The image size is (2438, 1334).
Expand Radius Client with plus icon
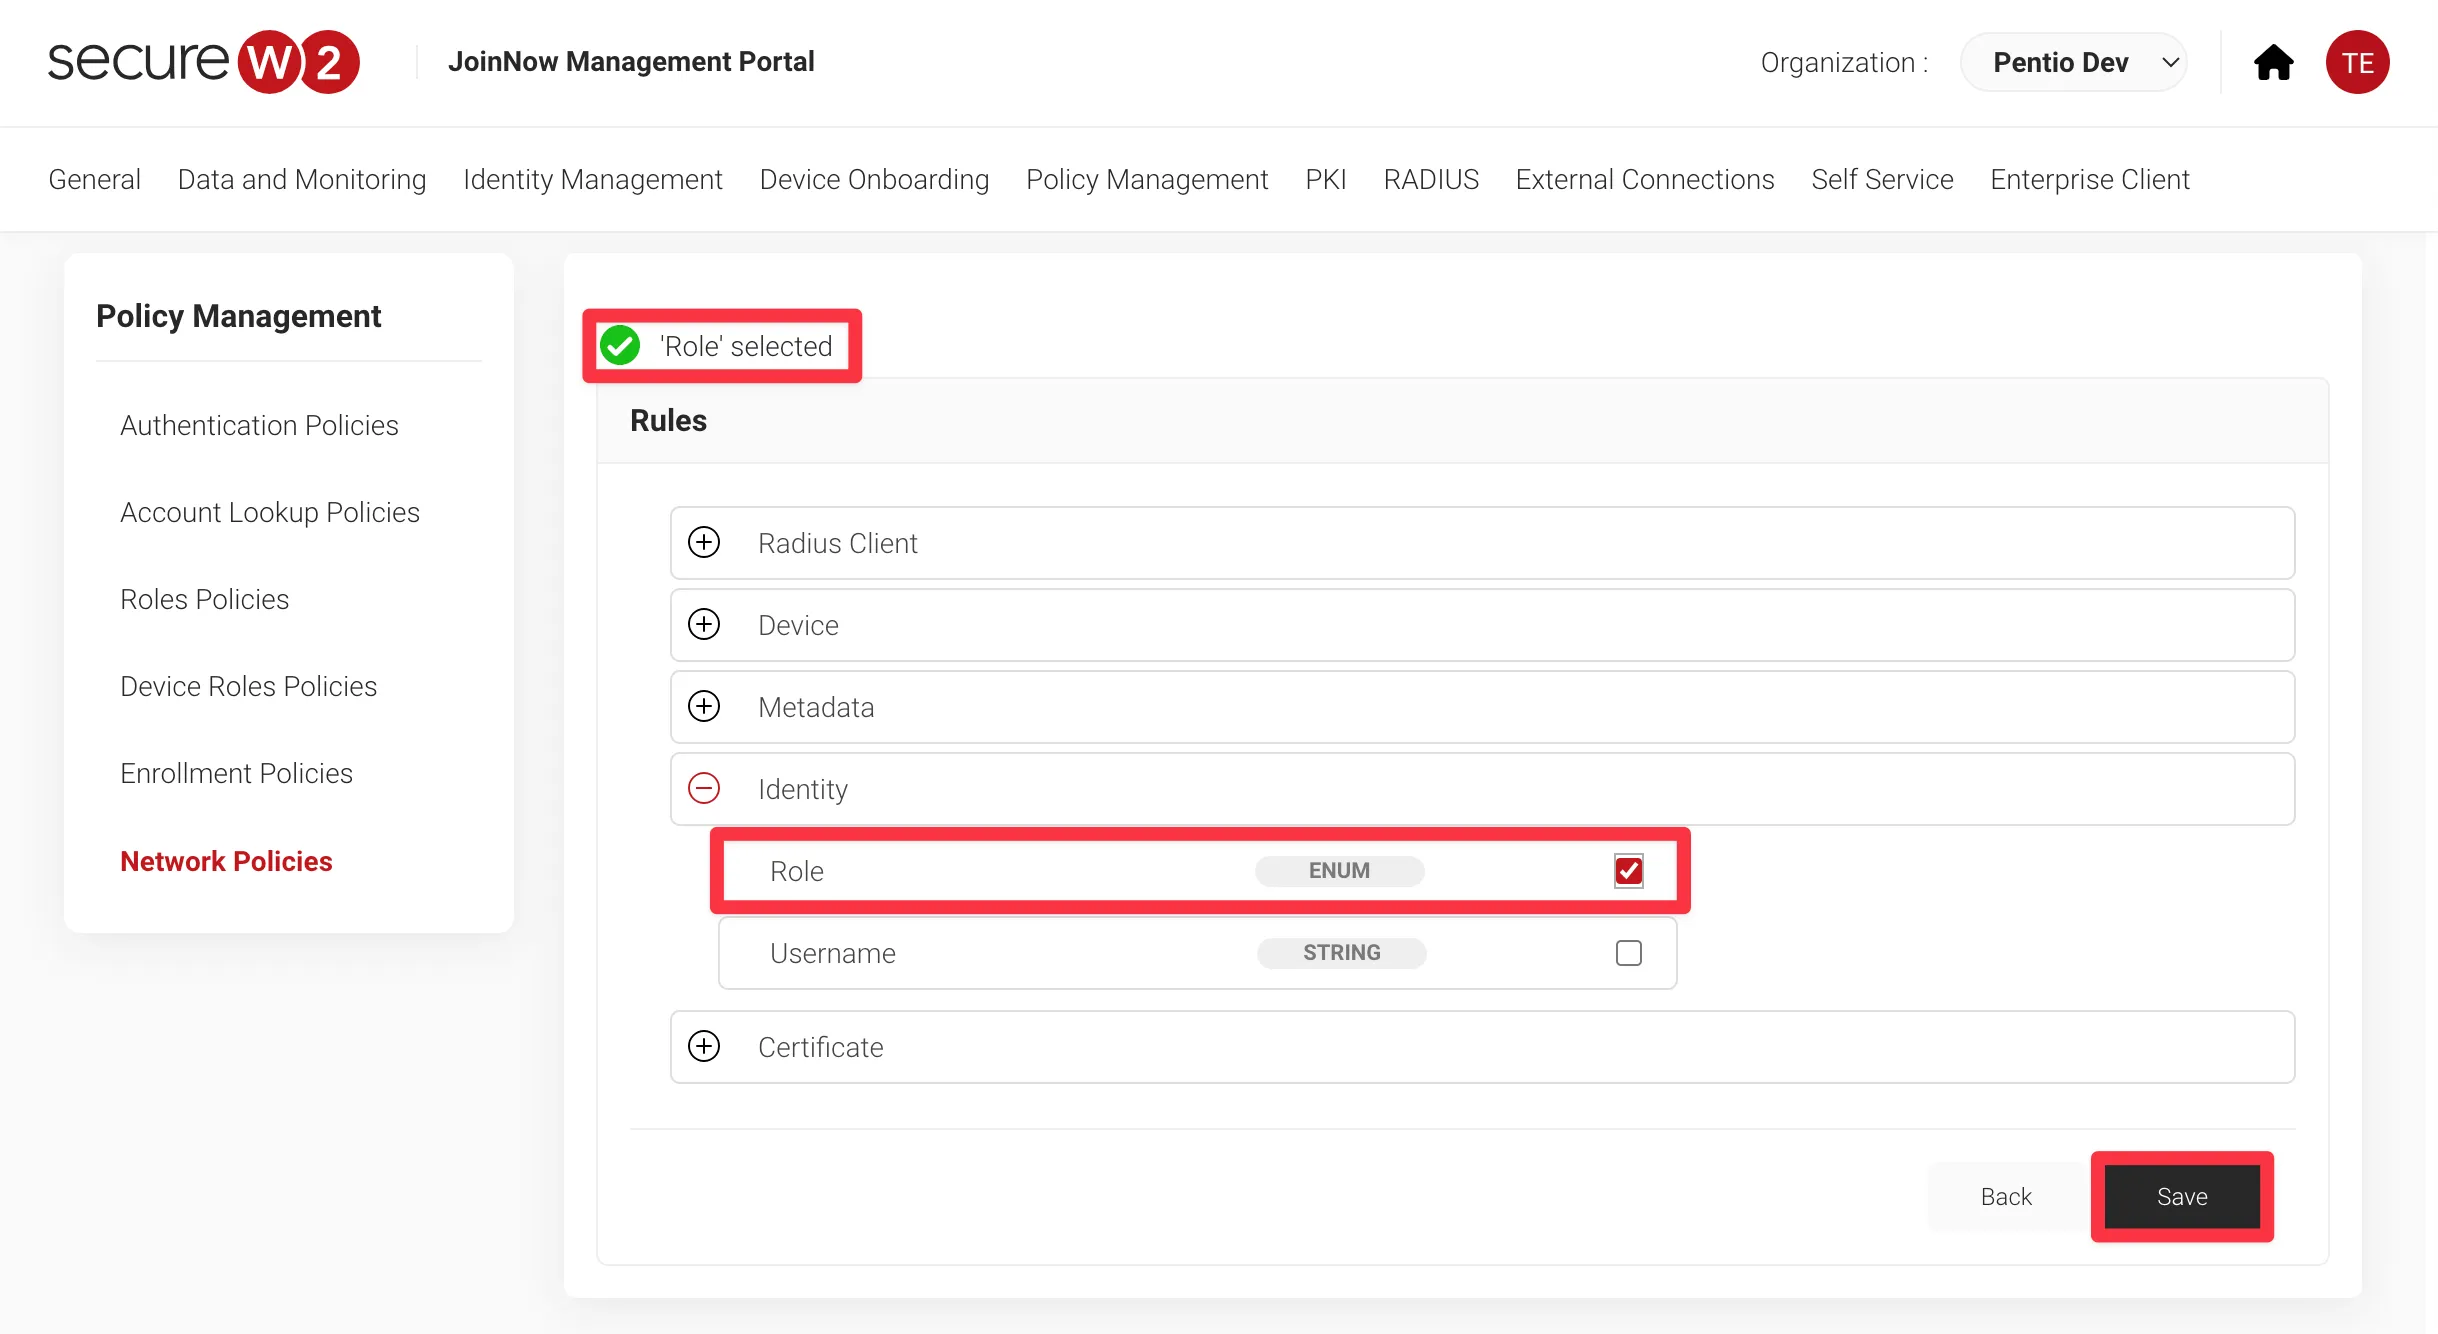pos(704,542)
